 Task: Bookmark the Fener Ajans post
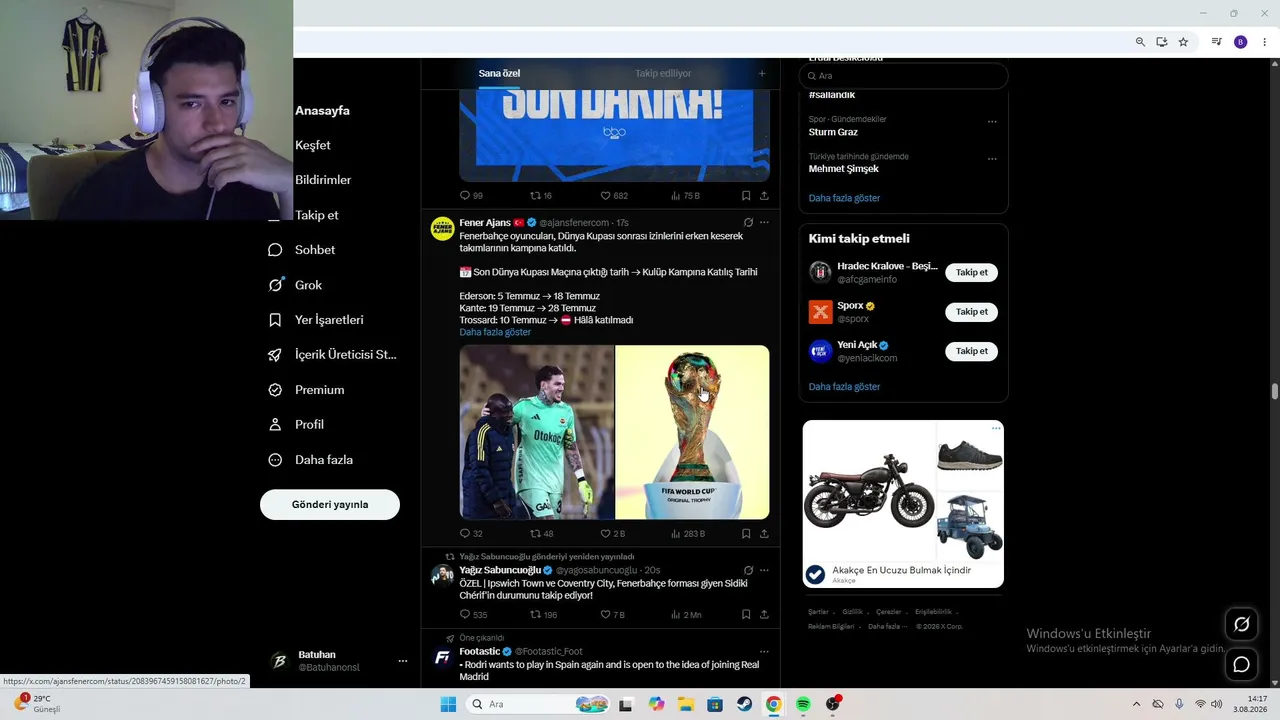click(746, 534)
